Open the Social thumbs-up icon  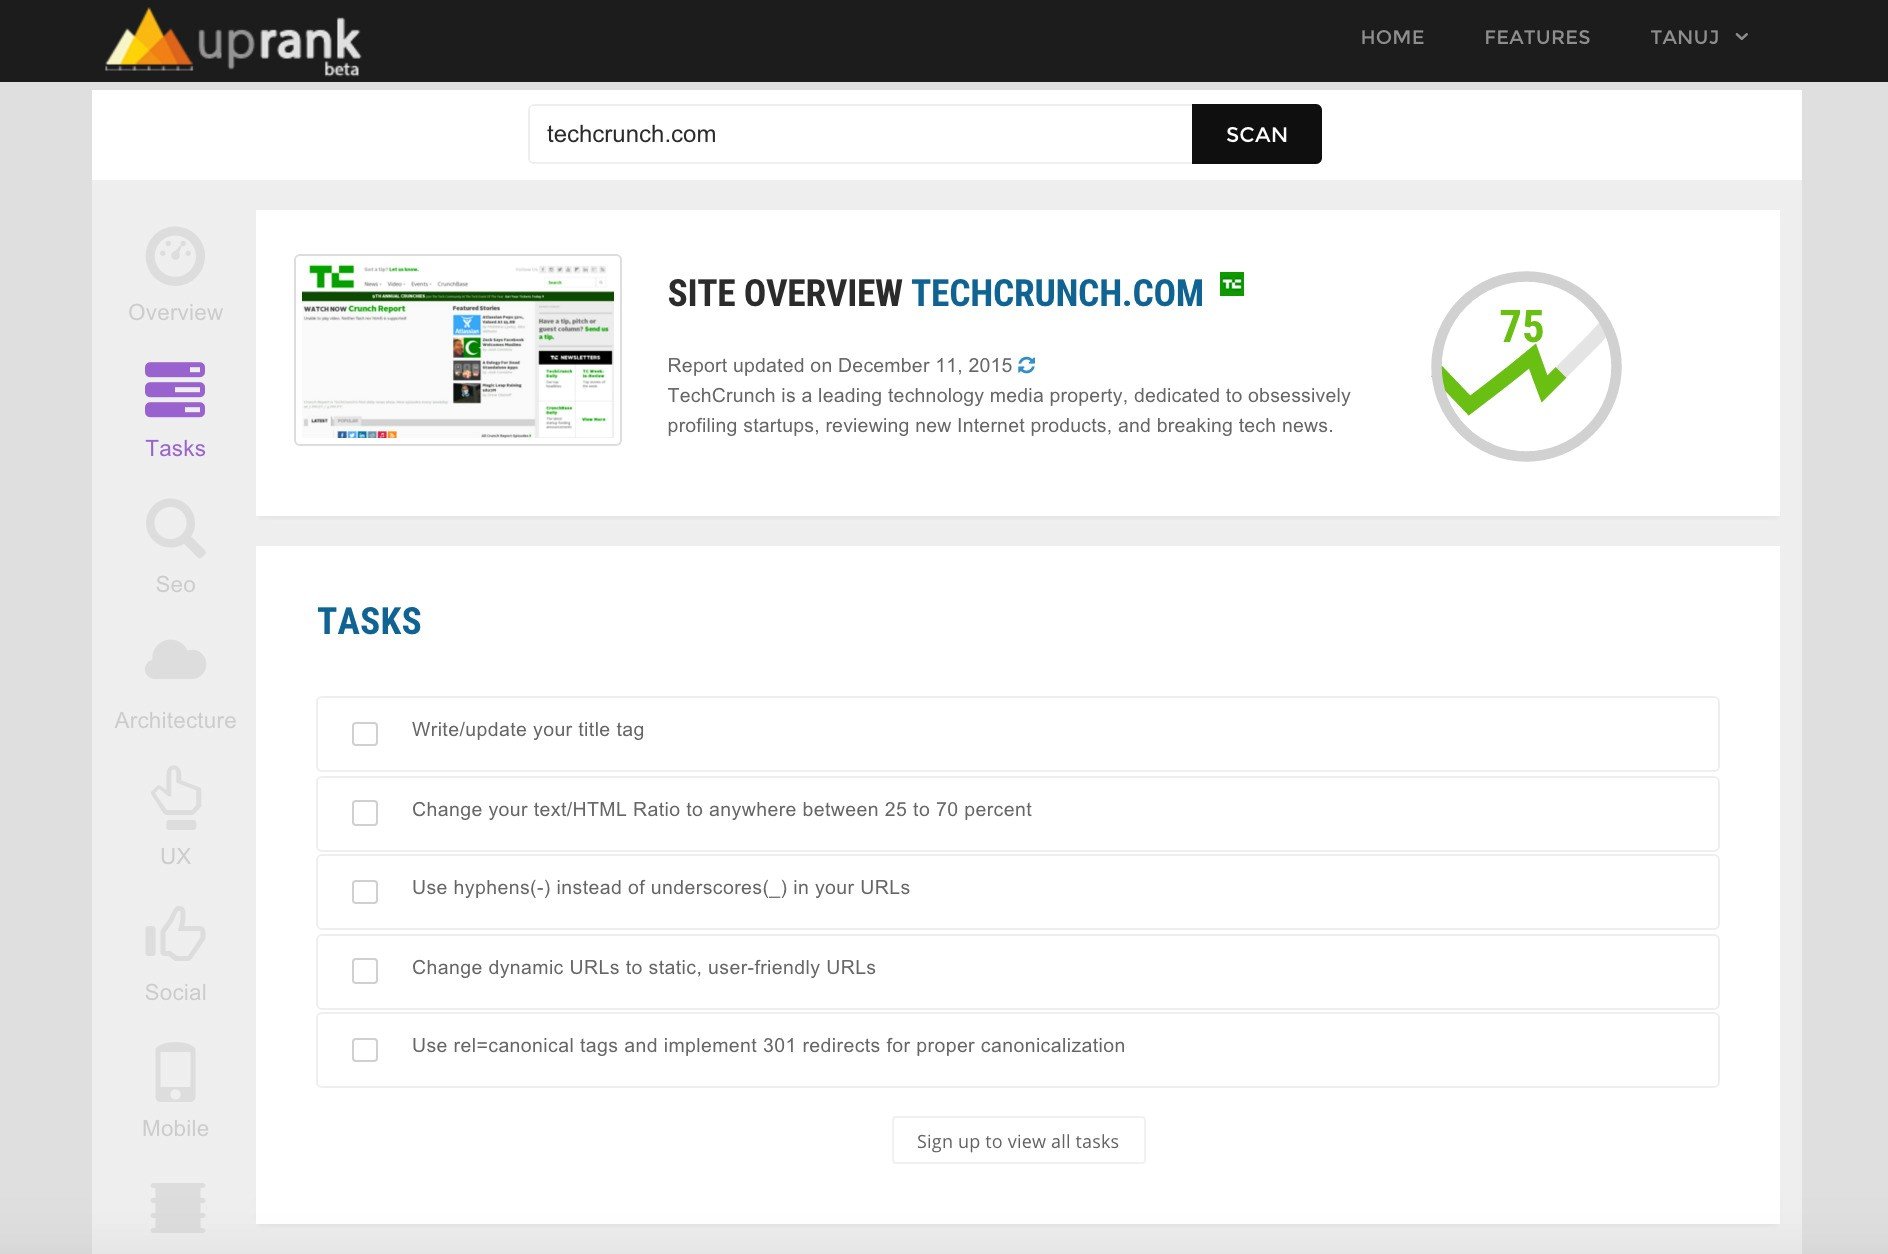pos(175,933)
